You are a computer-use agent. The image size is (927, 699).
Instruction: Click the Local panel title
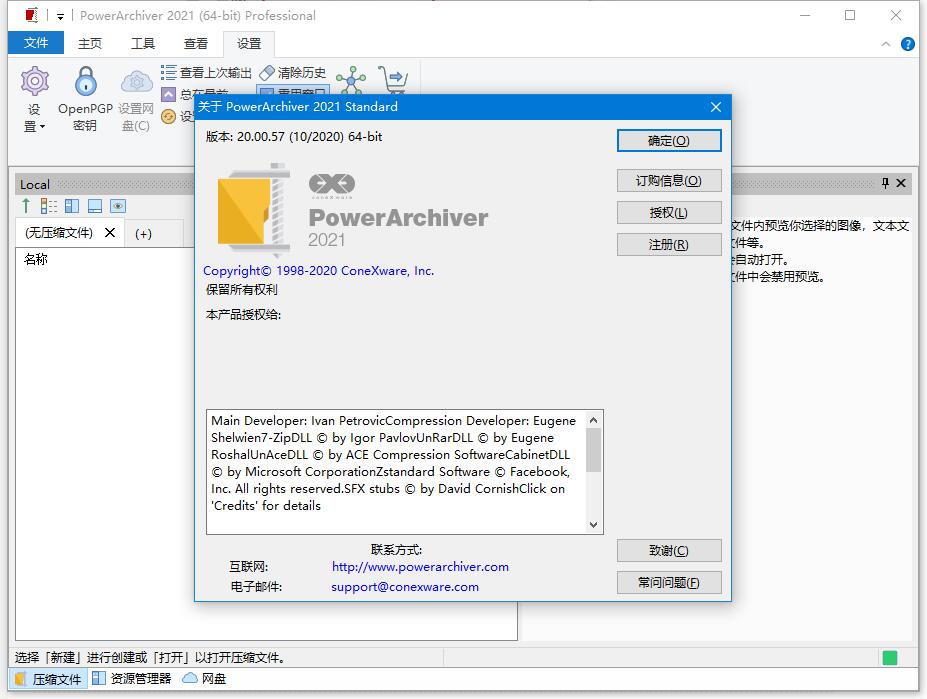pos(35,185)
